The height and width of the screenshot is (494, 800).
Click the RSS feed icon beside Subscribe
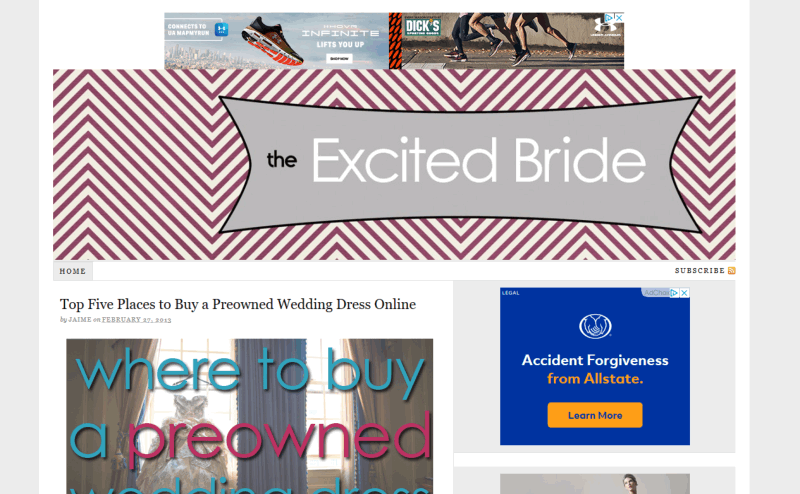(x=732, y=270)
